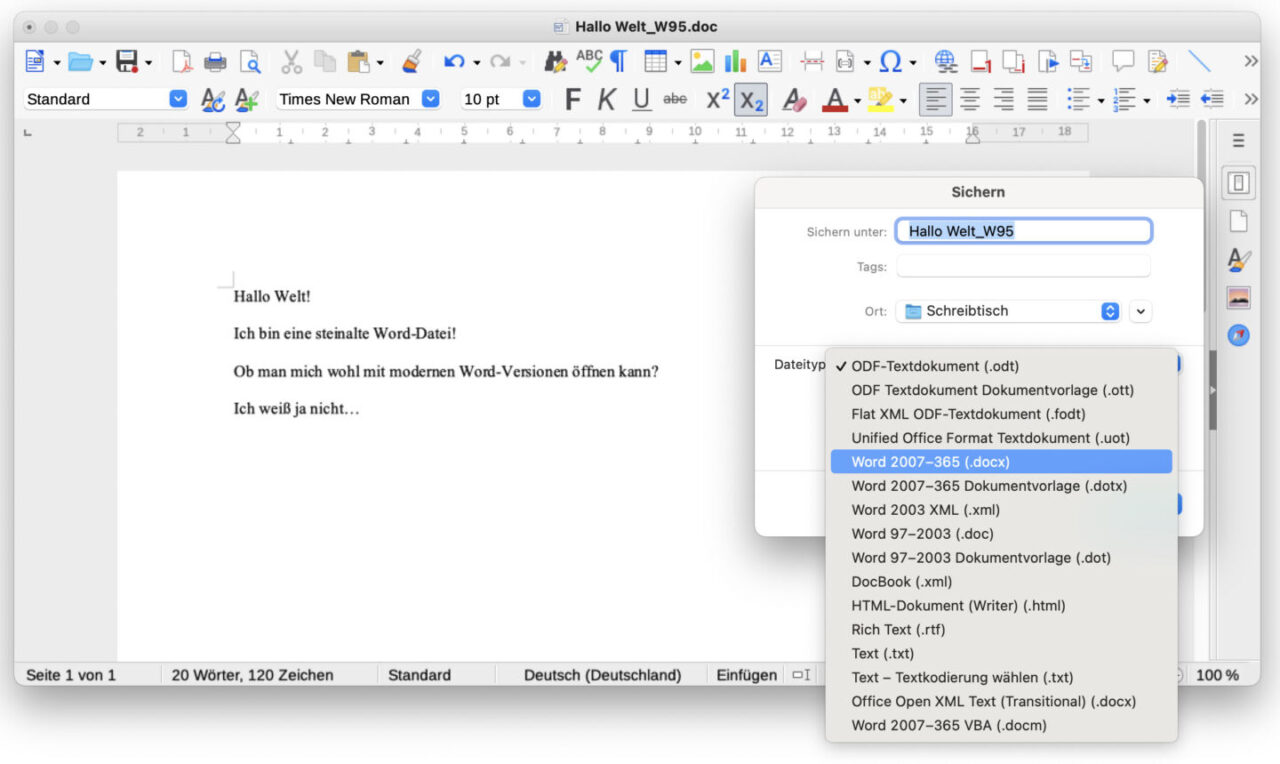Viewport: 1280px width, 764px height.
Task: Insert an image from the toolbar
Action: point(702,61)
